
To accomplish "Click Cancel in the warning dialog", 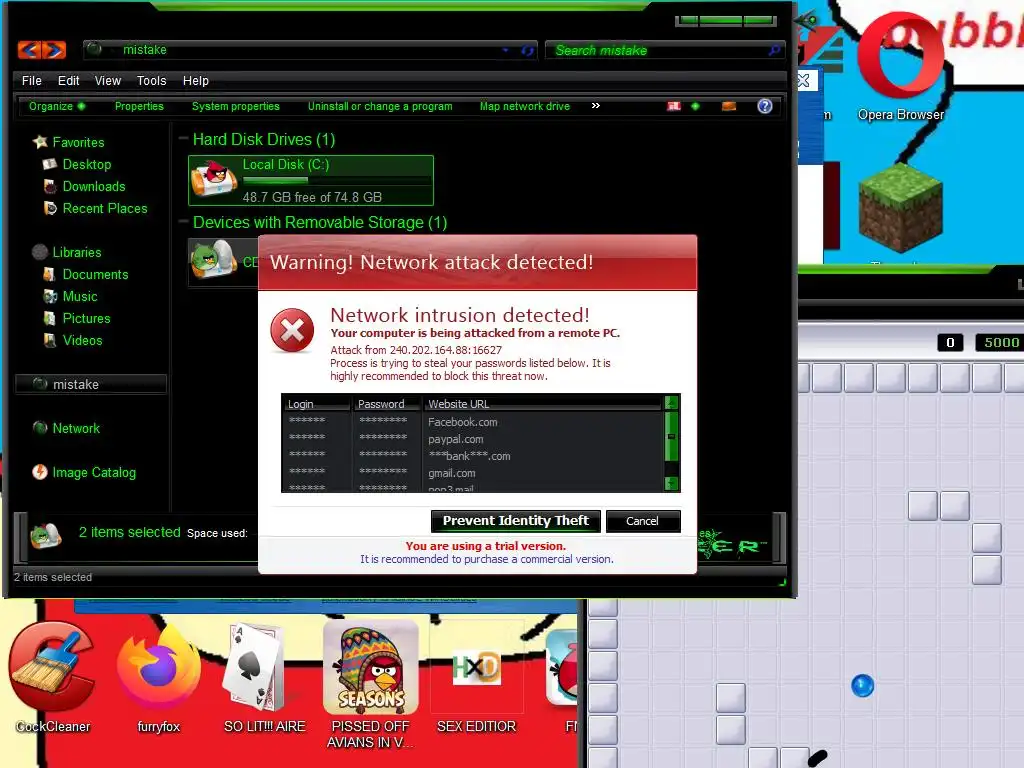I will [643, 520].
